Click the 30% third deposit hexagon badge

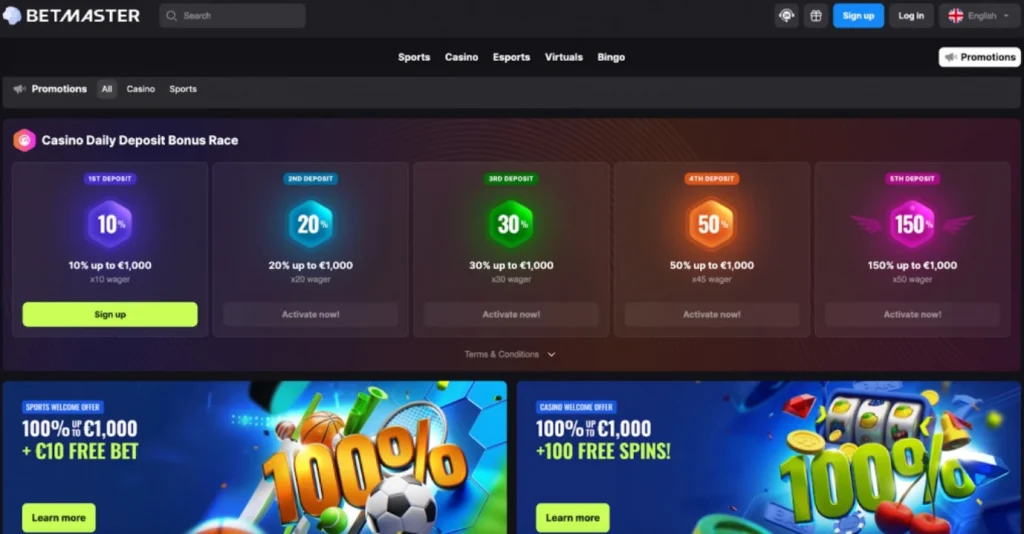(511, 224)
